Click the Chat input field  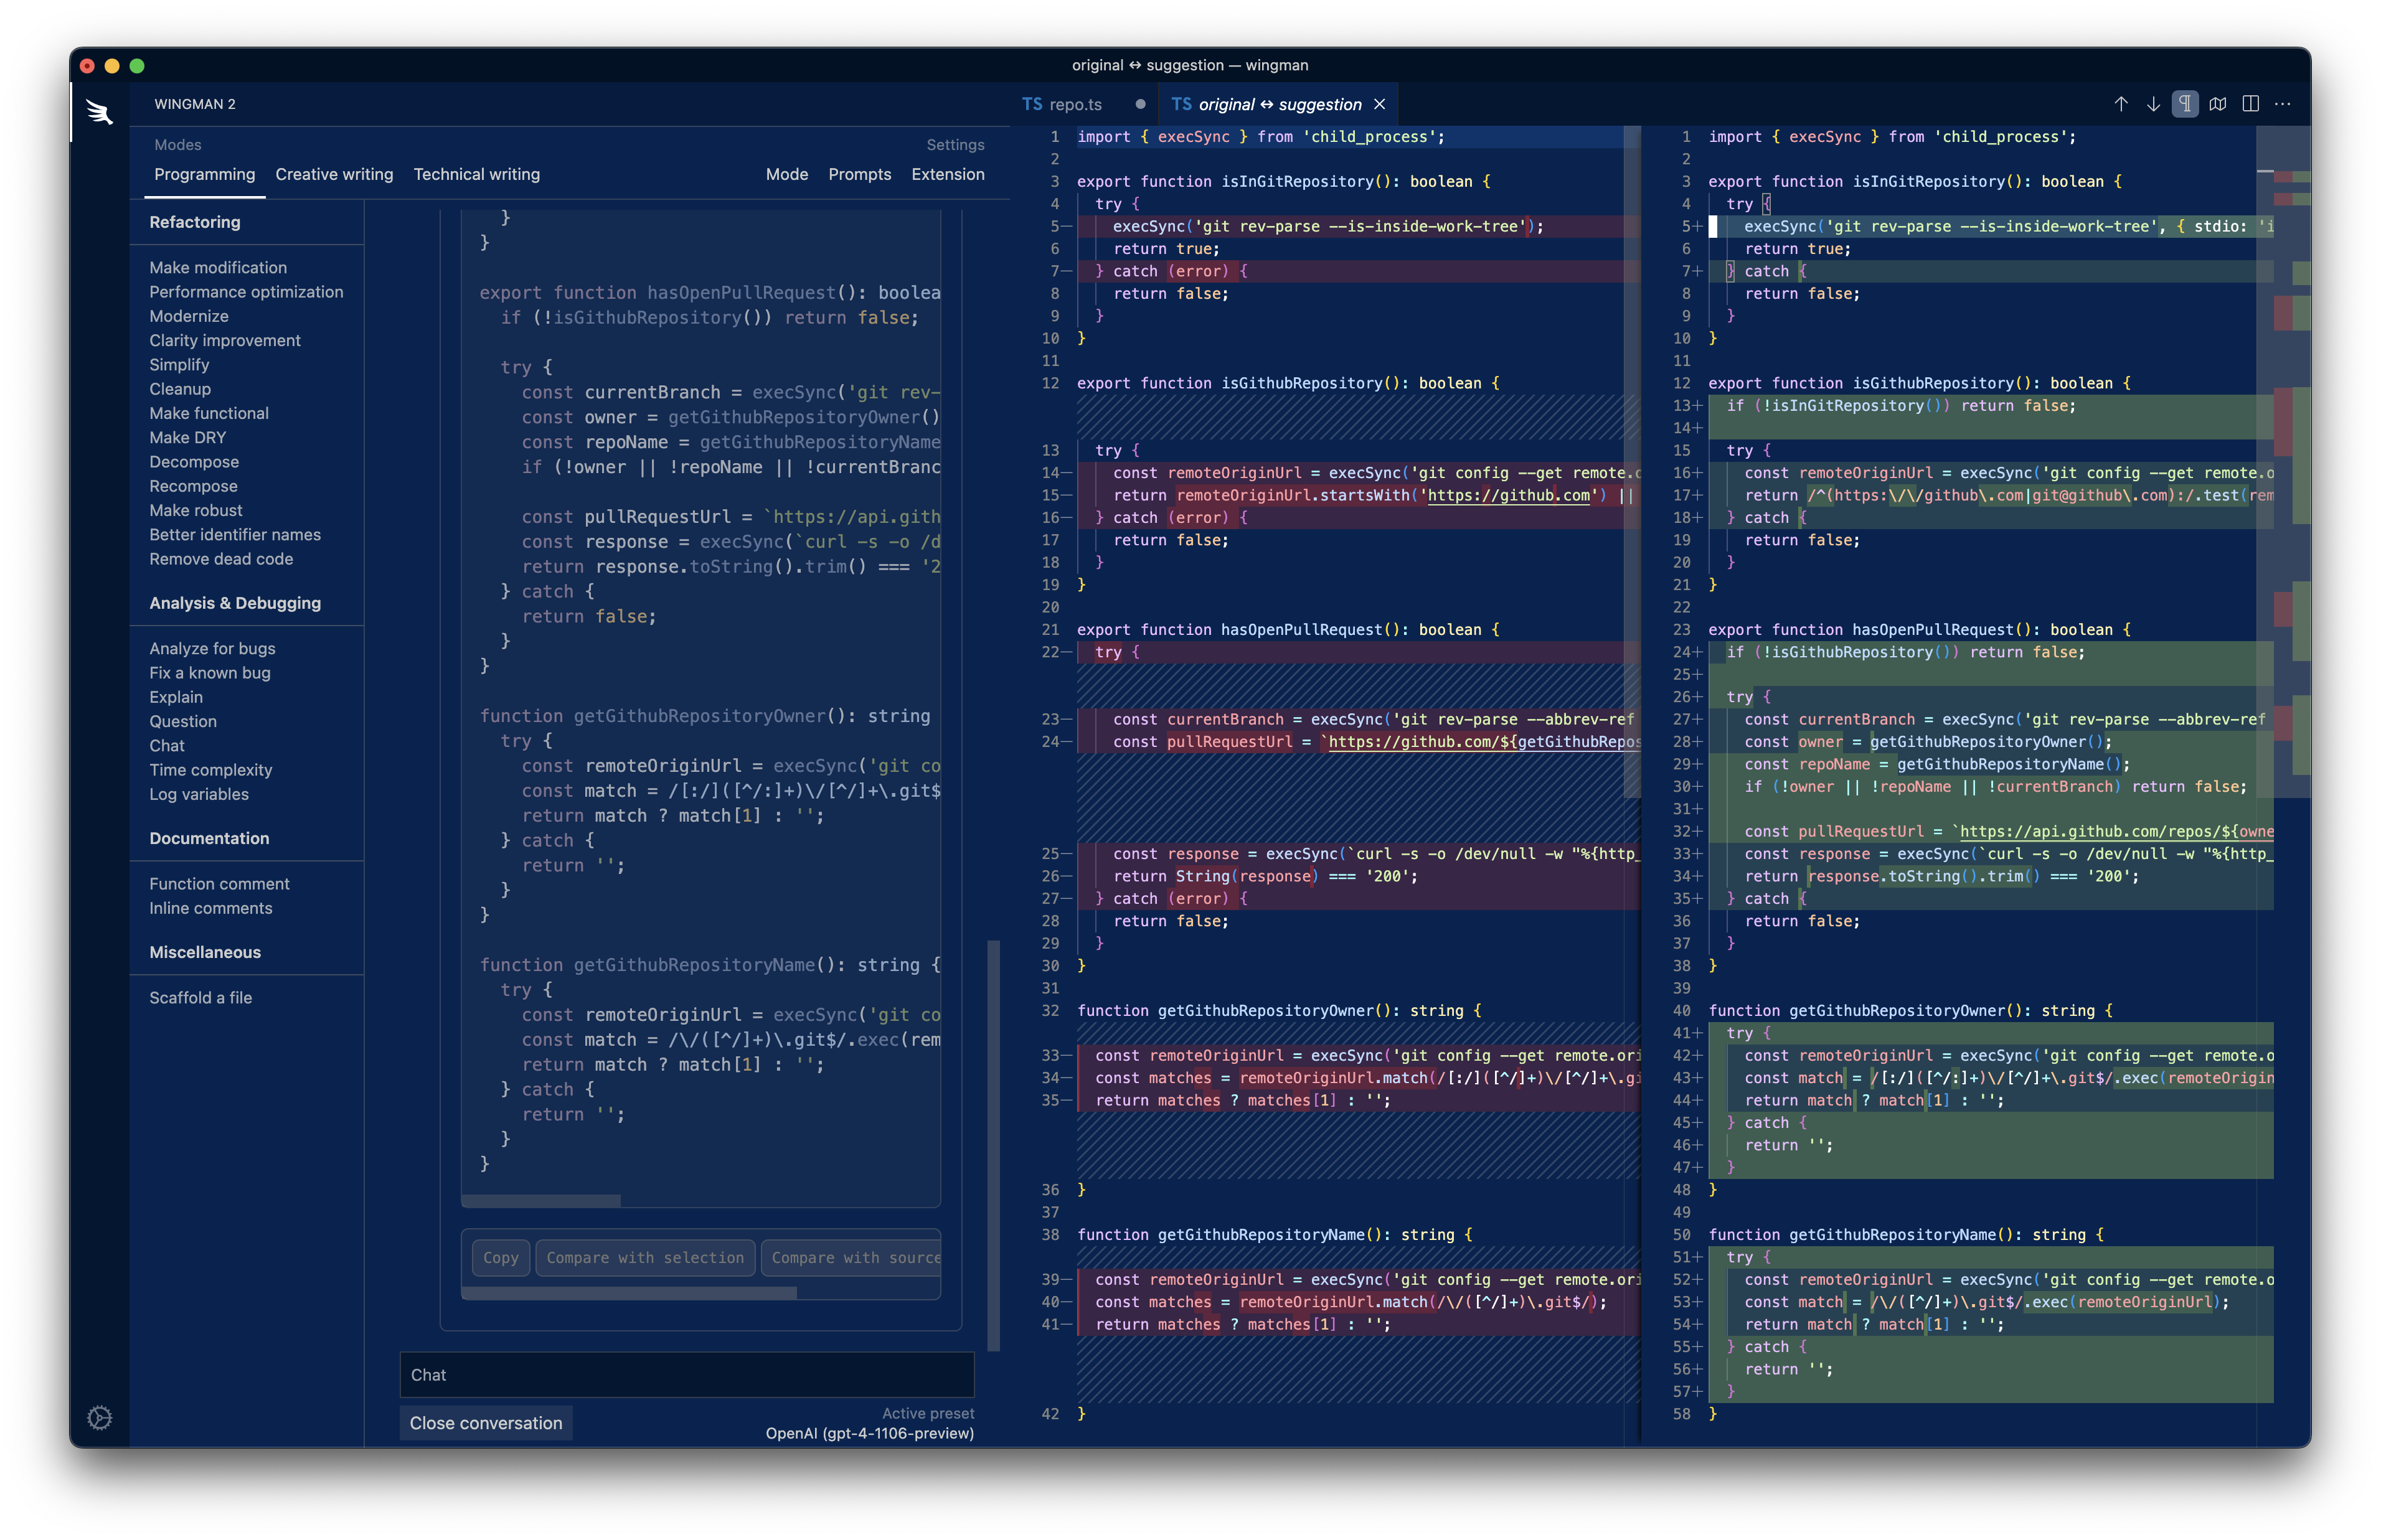(x=686, y=1374)
